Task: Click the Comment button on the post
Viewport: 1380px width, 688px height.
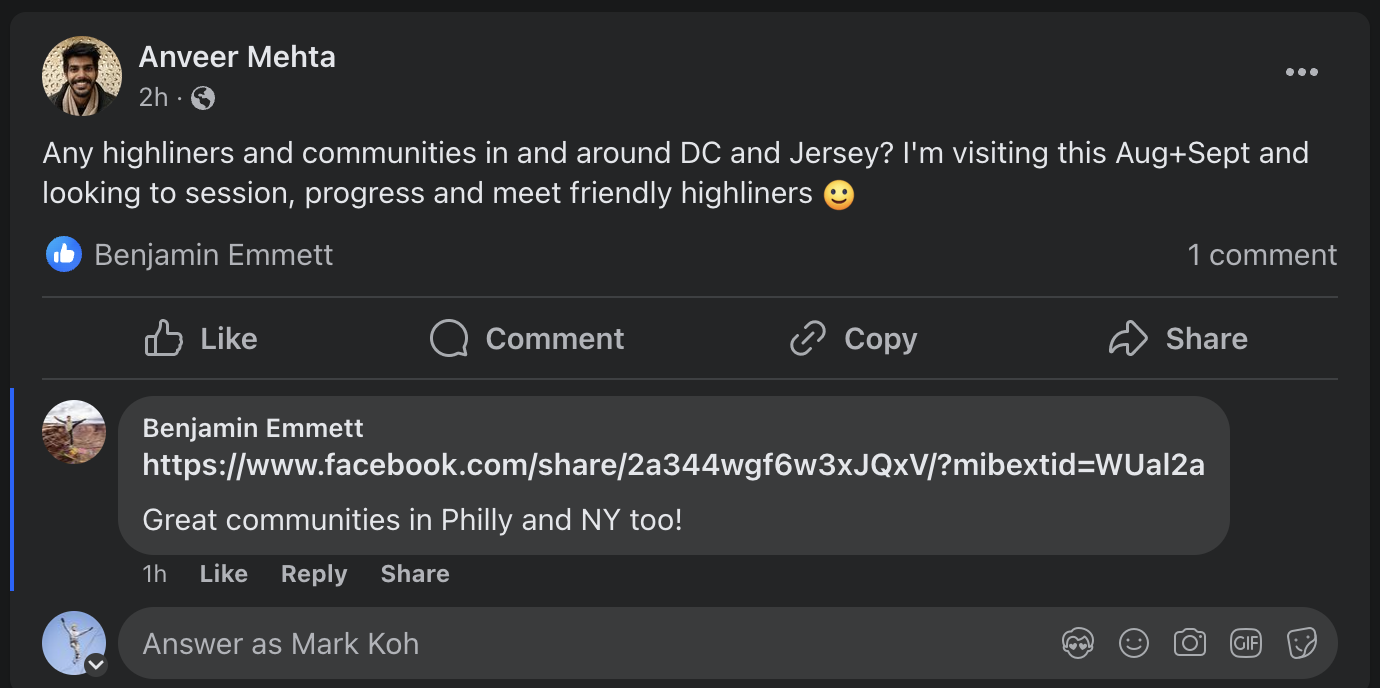Action: point(527,339)
